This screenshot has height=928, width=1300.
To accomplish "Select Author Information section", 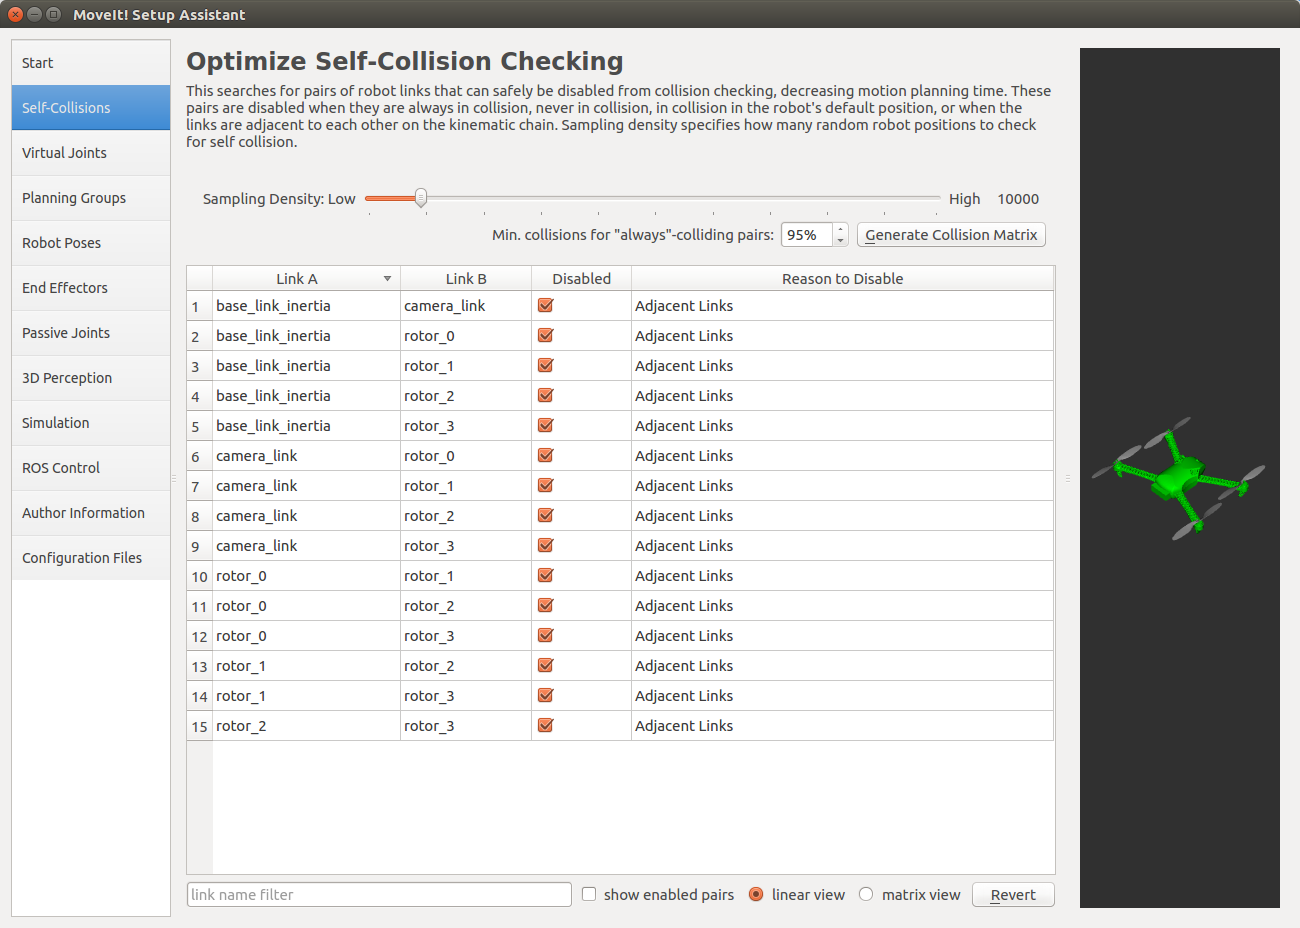I will tap(91, 513).
